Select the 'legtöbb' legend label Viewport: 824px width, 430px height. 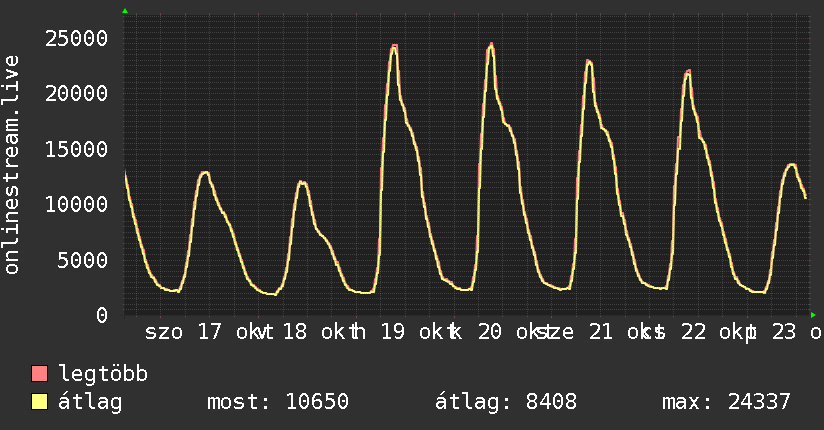(104, 373)
